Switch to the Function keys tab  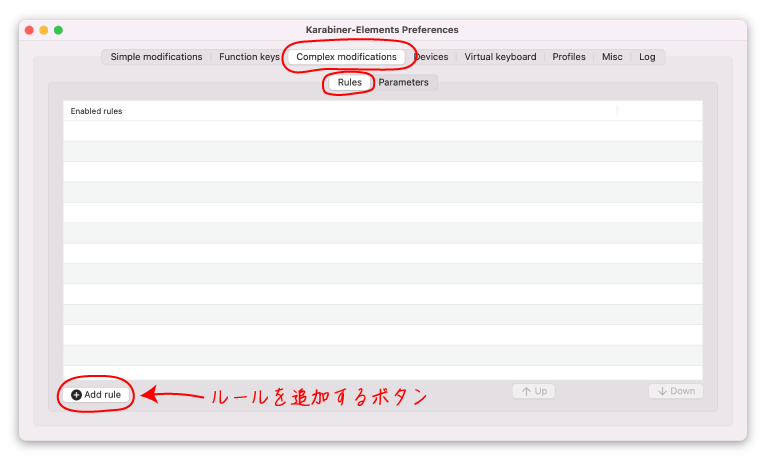tap(249, 57)
